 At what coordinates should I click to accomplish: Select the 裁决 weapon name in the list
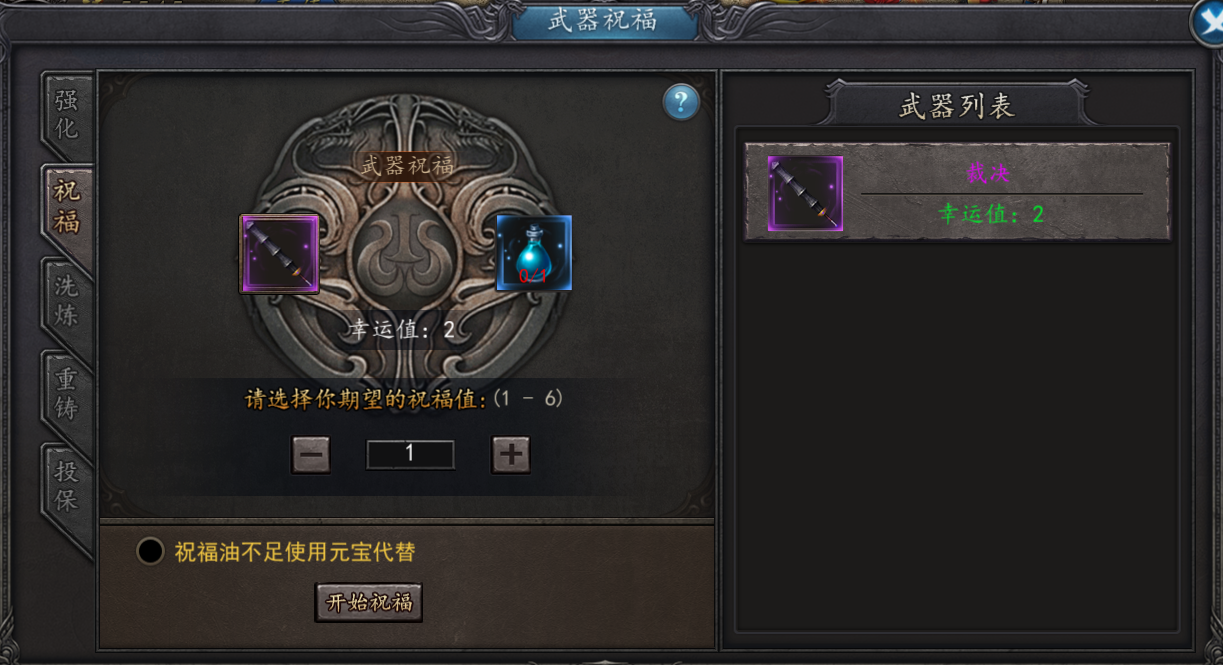pos(988,173)
